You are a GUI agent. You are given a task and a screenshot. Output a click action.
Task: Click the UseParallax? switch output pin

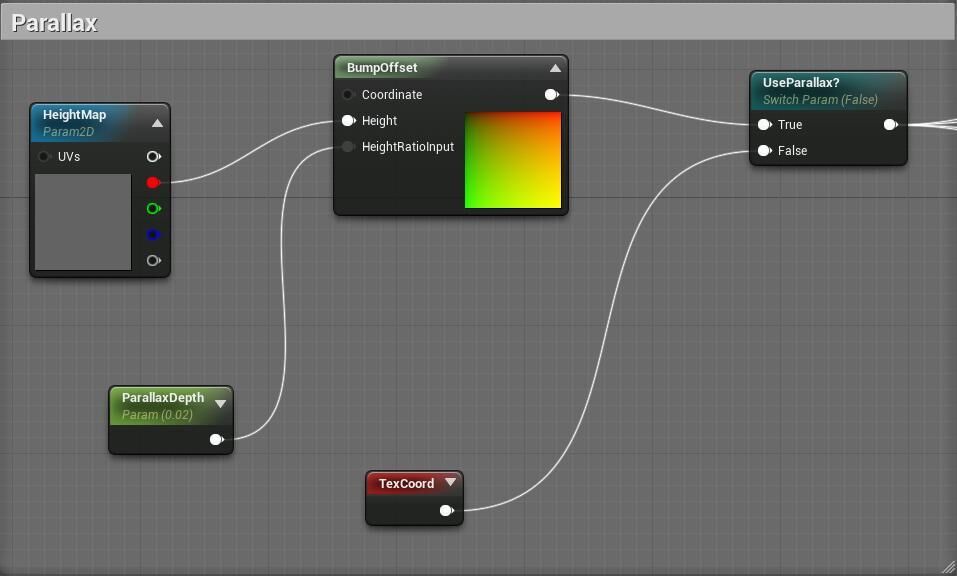[x=889, y=125]
